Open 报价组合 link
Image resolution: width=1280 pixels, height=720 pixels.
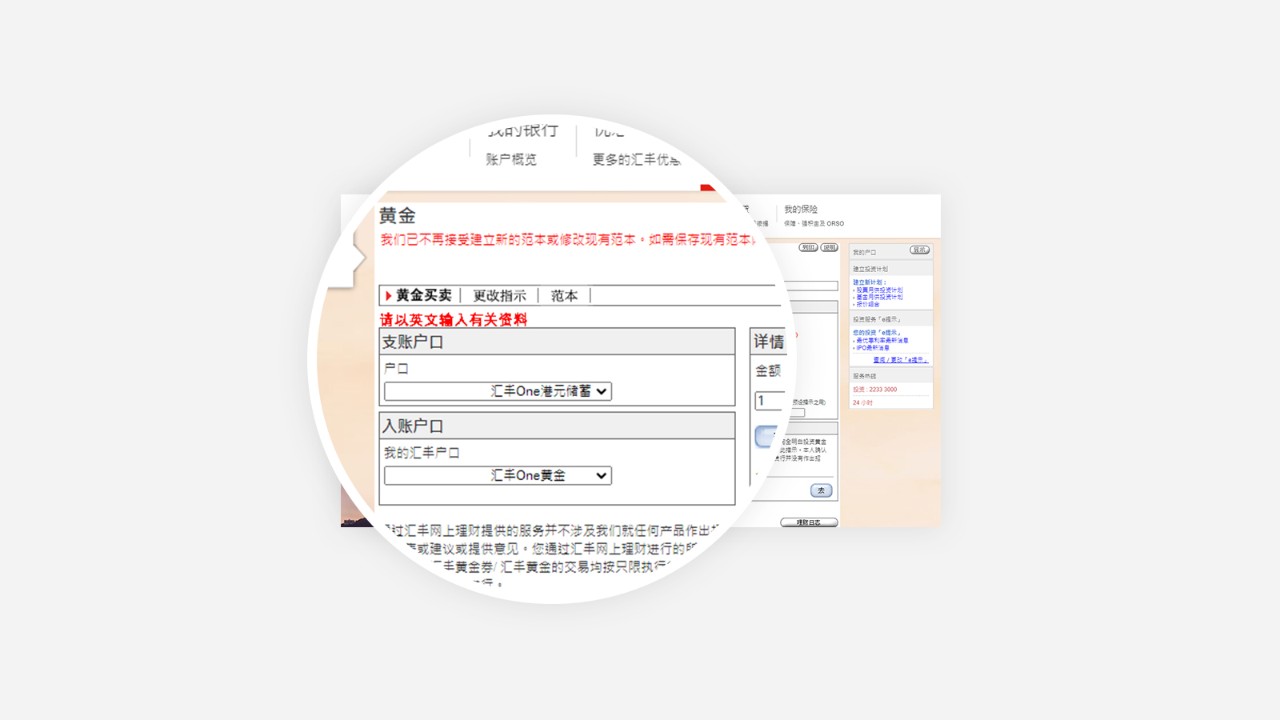click(x=867, y=304)
